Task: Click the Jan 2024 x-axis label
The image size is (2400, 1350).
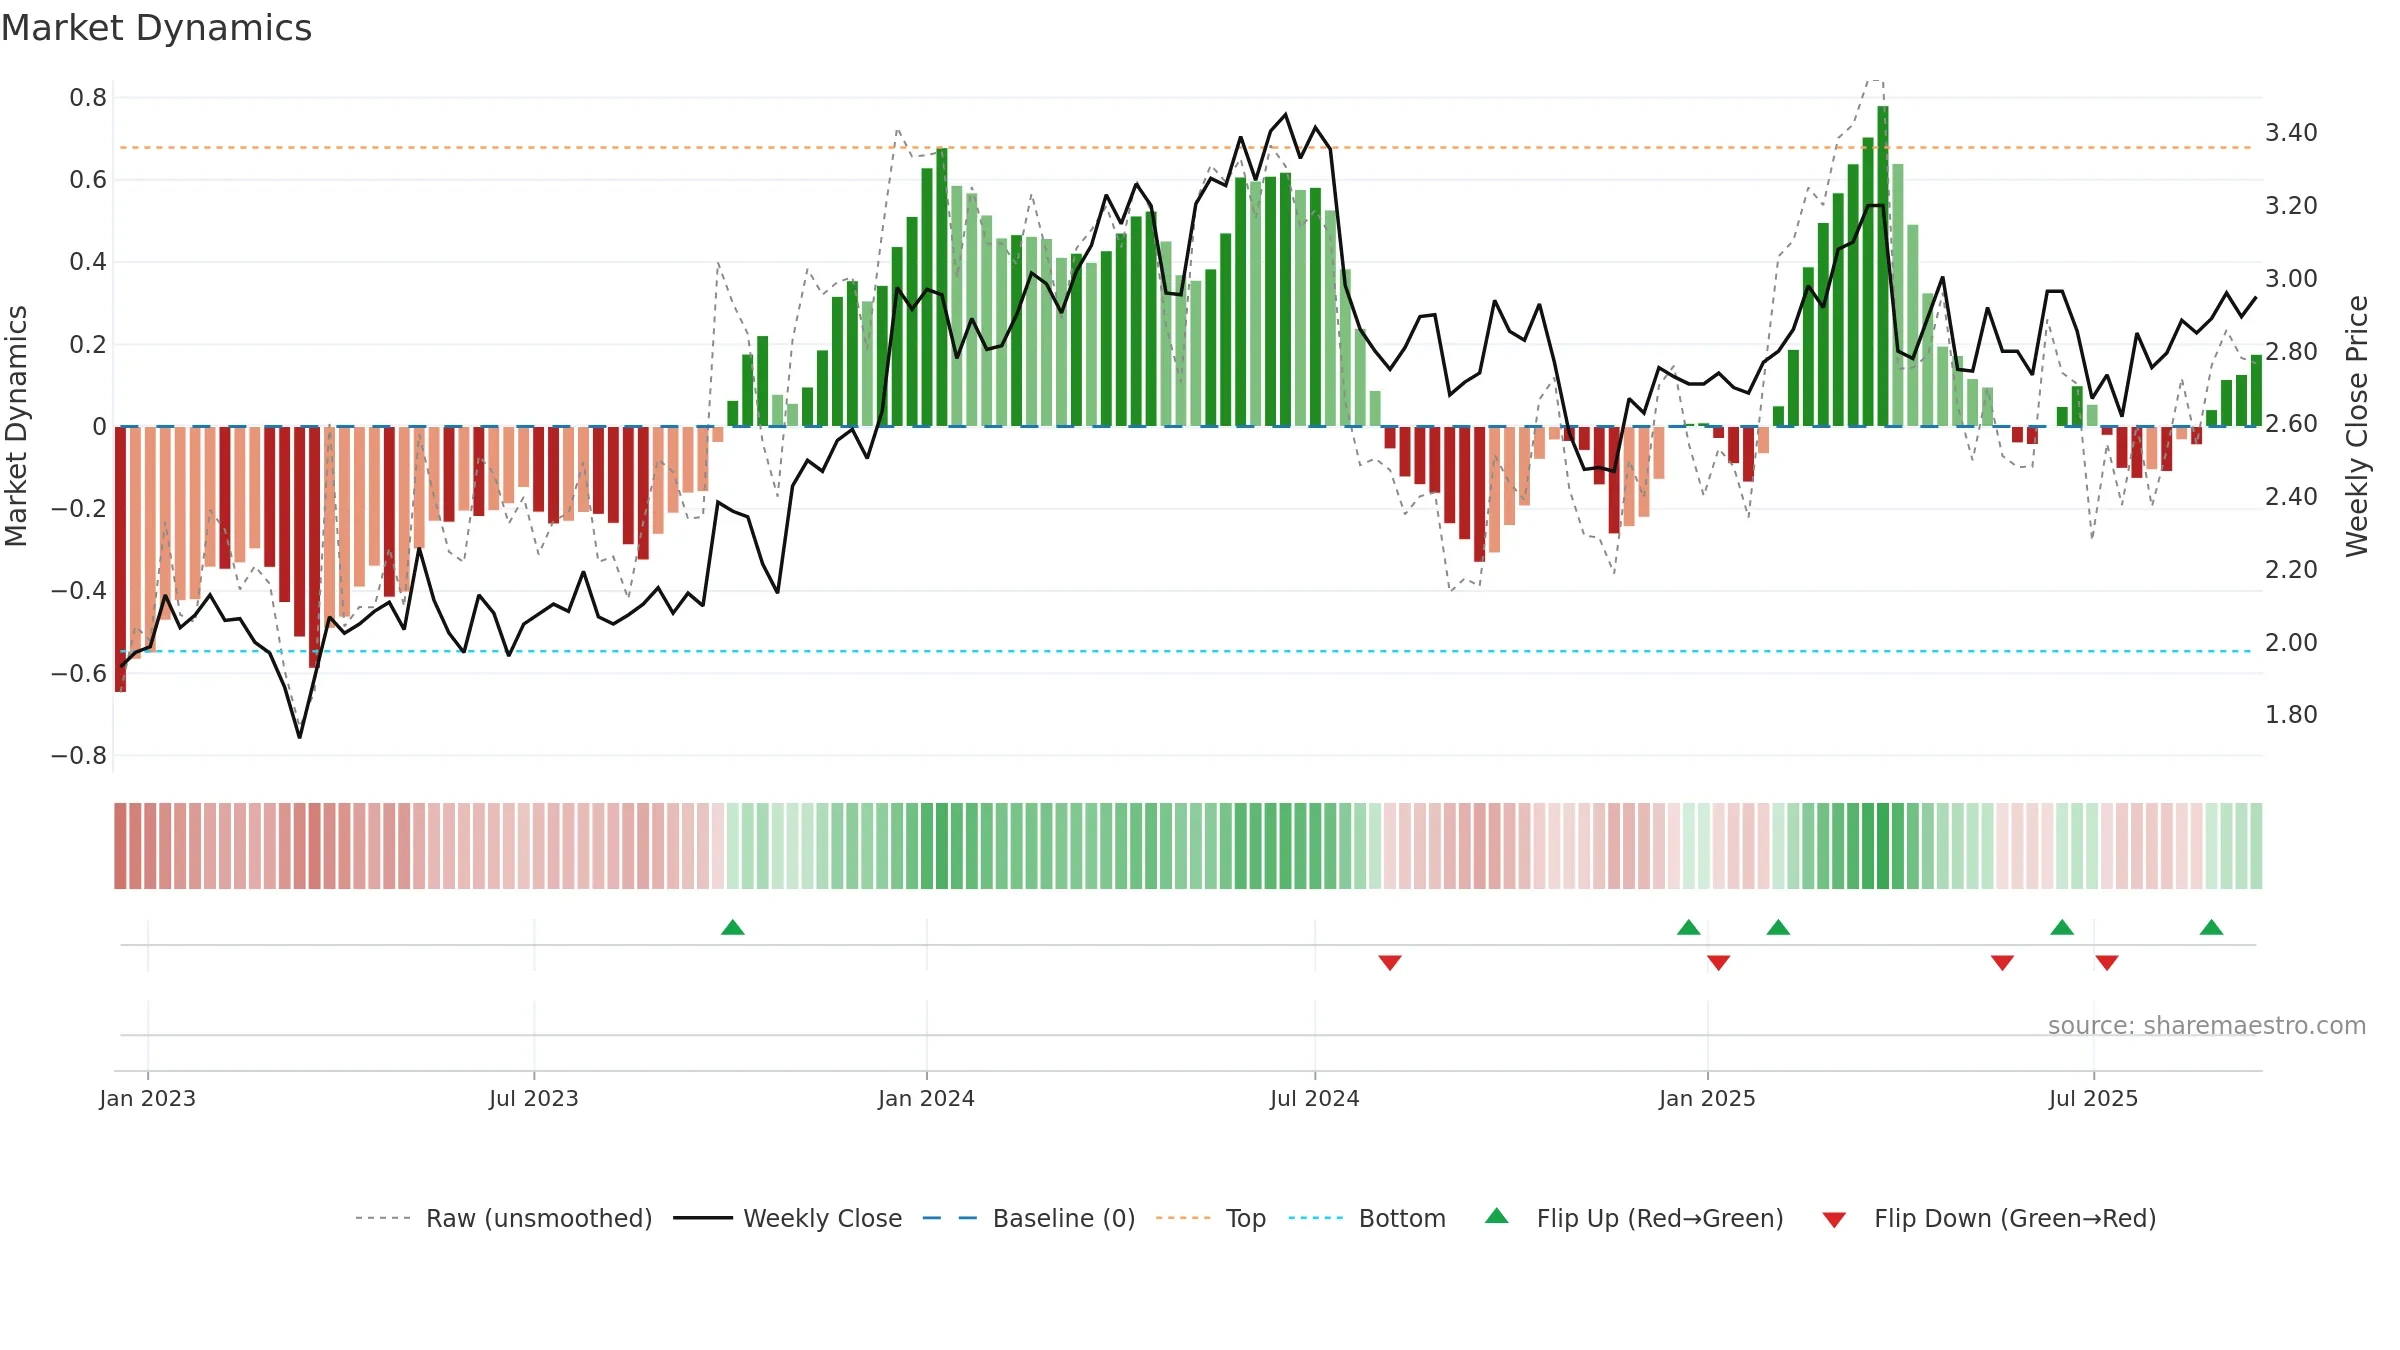Action: click(x=927, y=1098)
